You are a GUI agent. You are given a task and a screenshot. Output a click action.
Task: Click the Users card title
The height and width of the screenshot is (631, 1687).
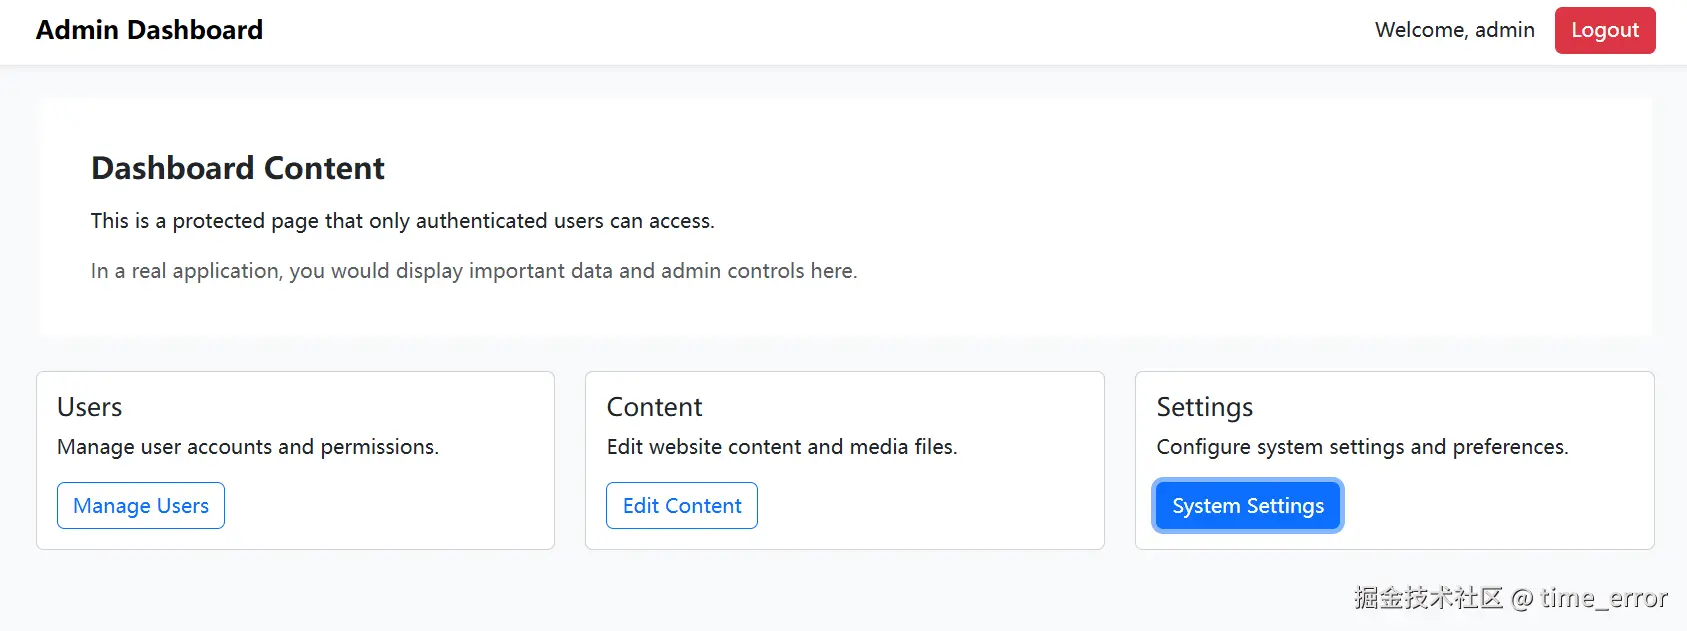[x=90, y=407]
